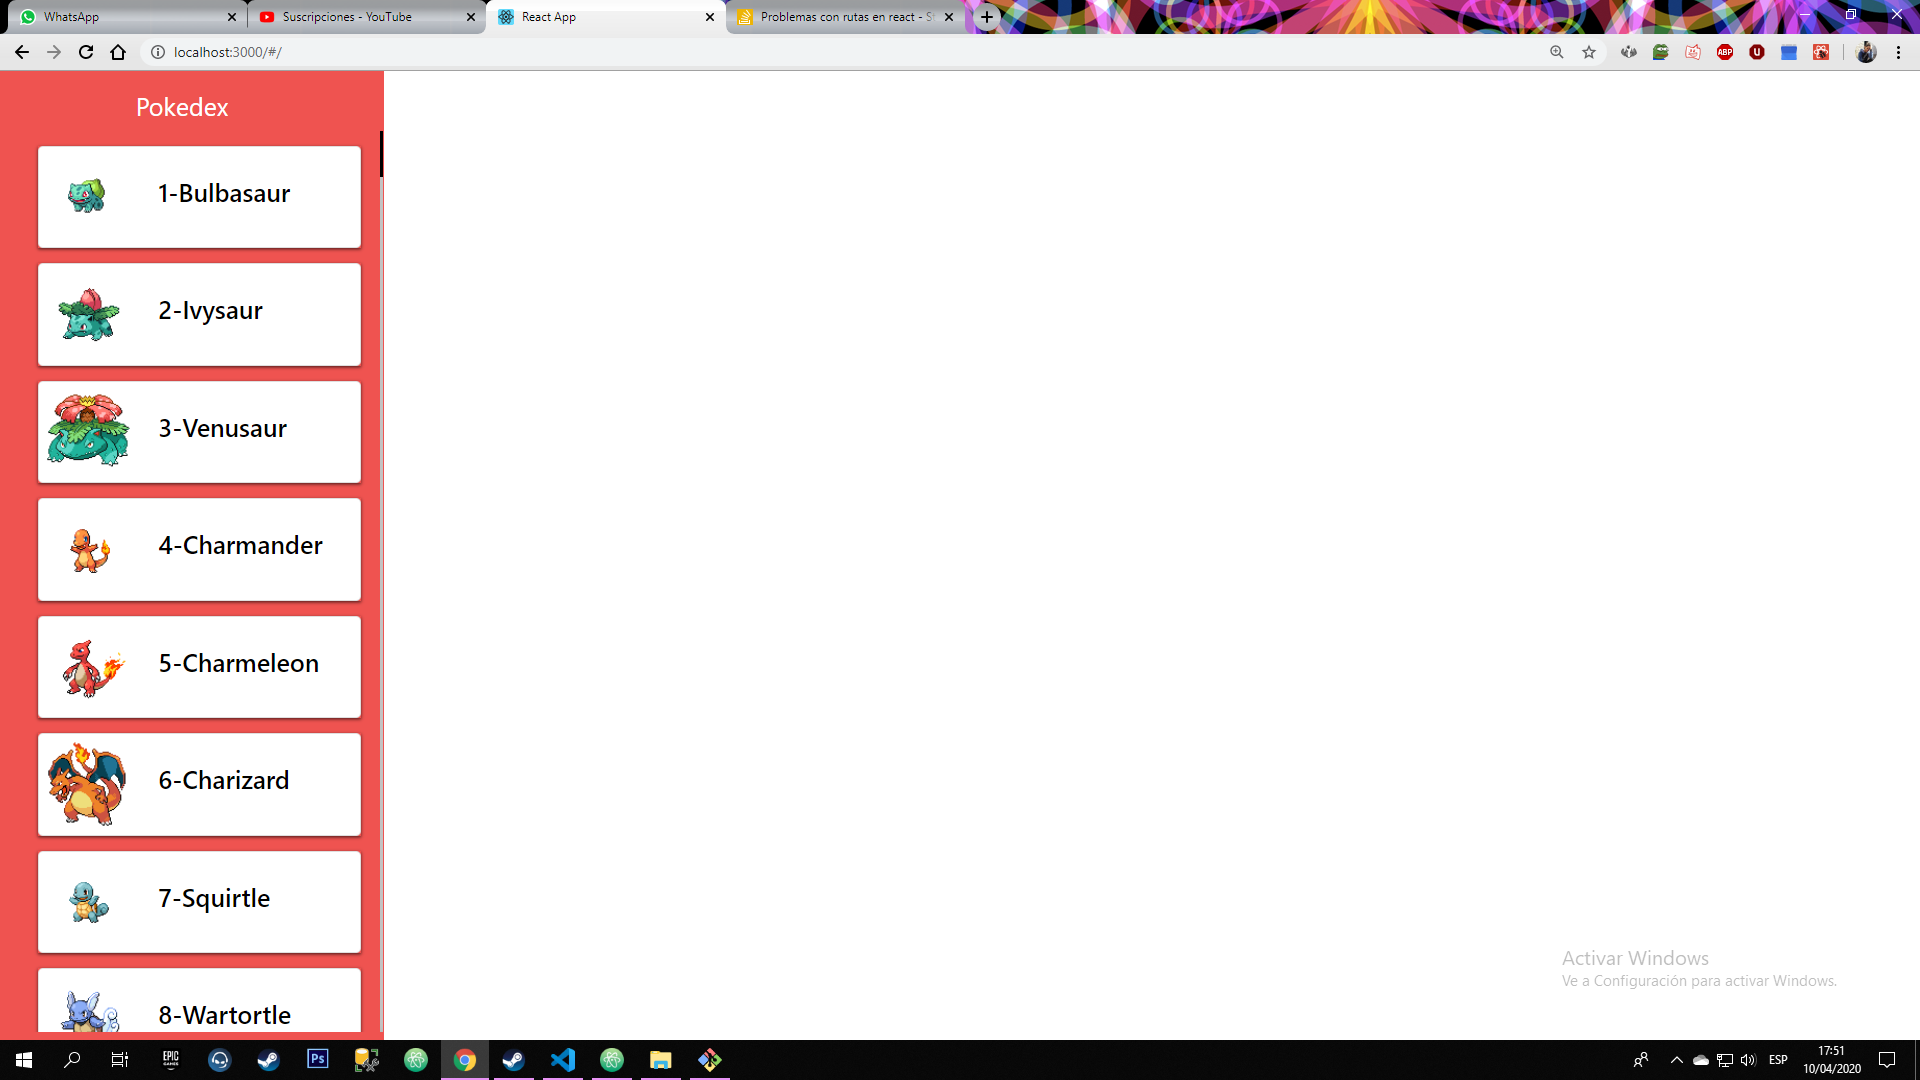The image size is (1920, 1080).
Task: Switch to Problemas con rutas en react tab
Action: 844,17
